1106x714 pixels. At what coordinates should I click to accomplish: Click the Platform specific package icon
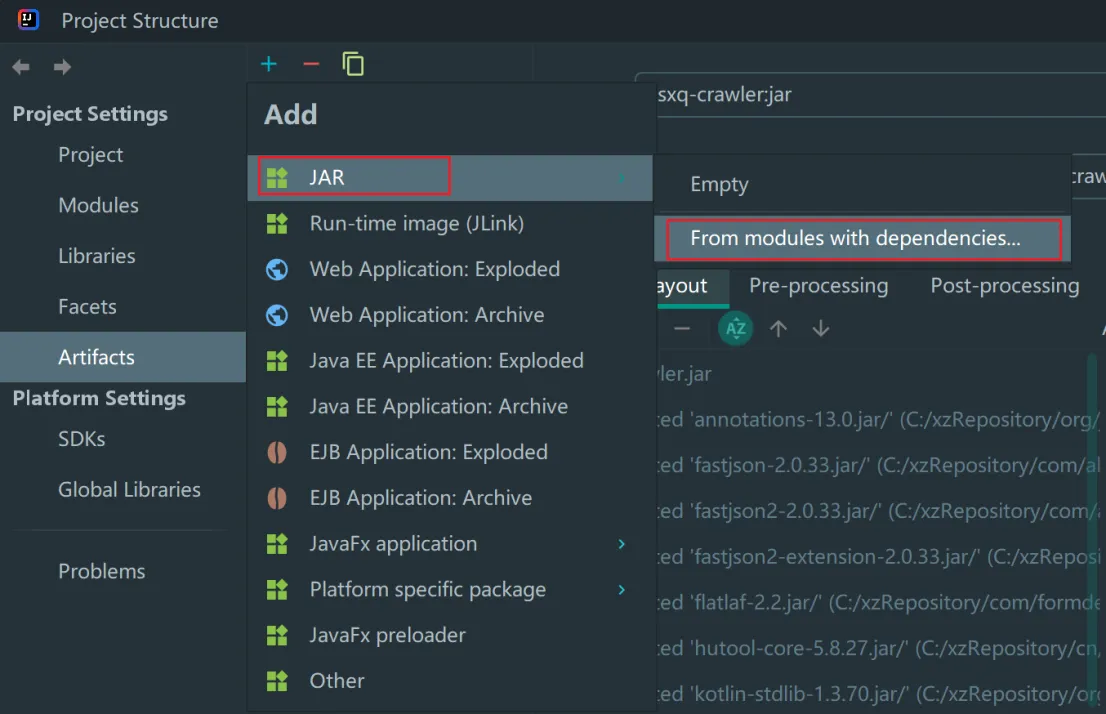[x=277, y=590]
